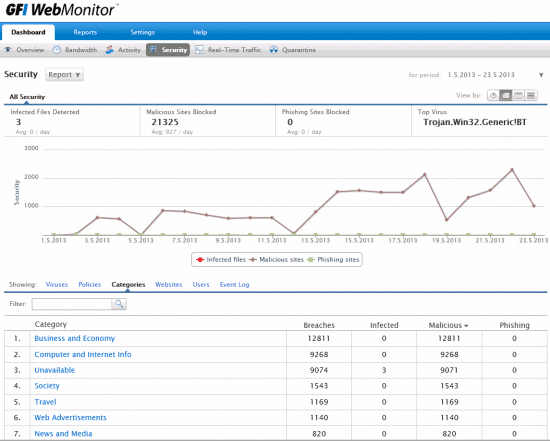This screenshot has width=550, height=441.
Task: Click the 22.5.2013 peak chart point
Action: pyautogui.click(x=512, y=170)
